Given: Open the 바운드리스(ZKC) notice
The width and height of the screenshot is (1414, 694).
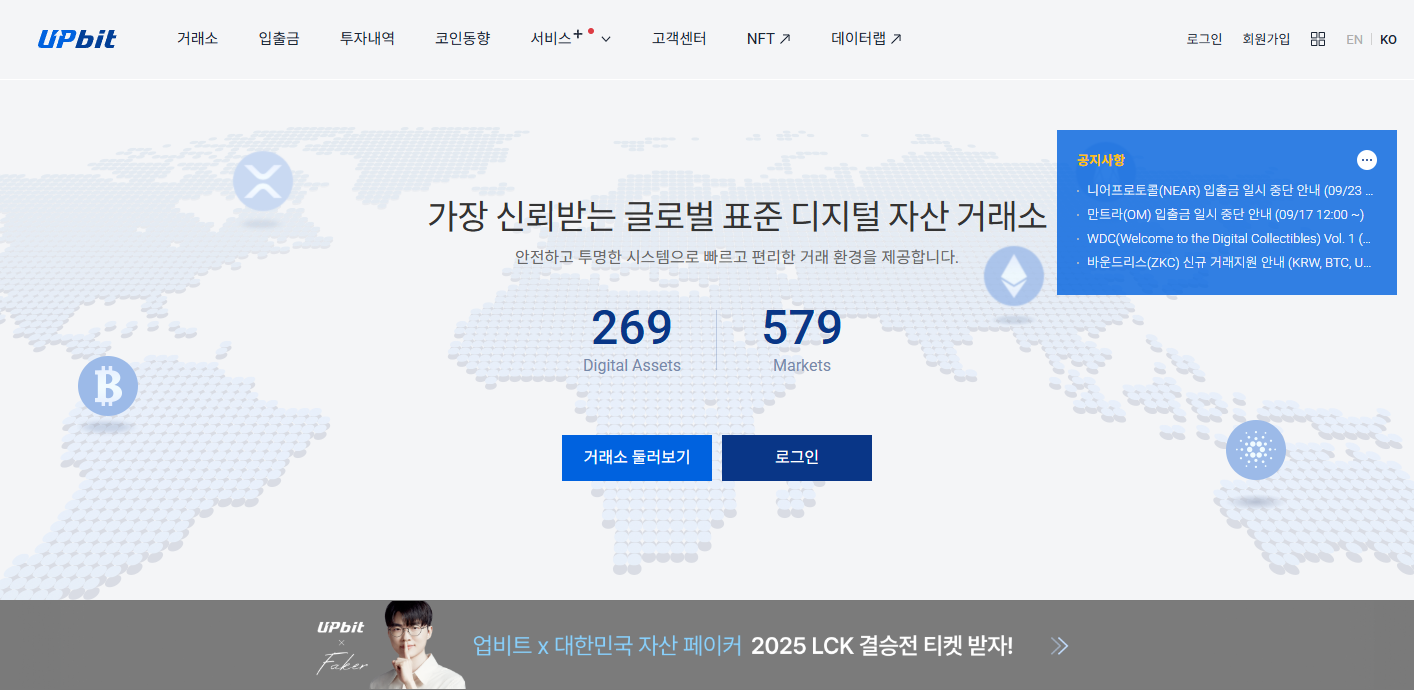Looking at the screenshot, I should (1229, 263).
